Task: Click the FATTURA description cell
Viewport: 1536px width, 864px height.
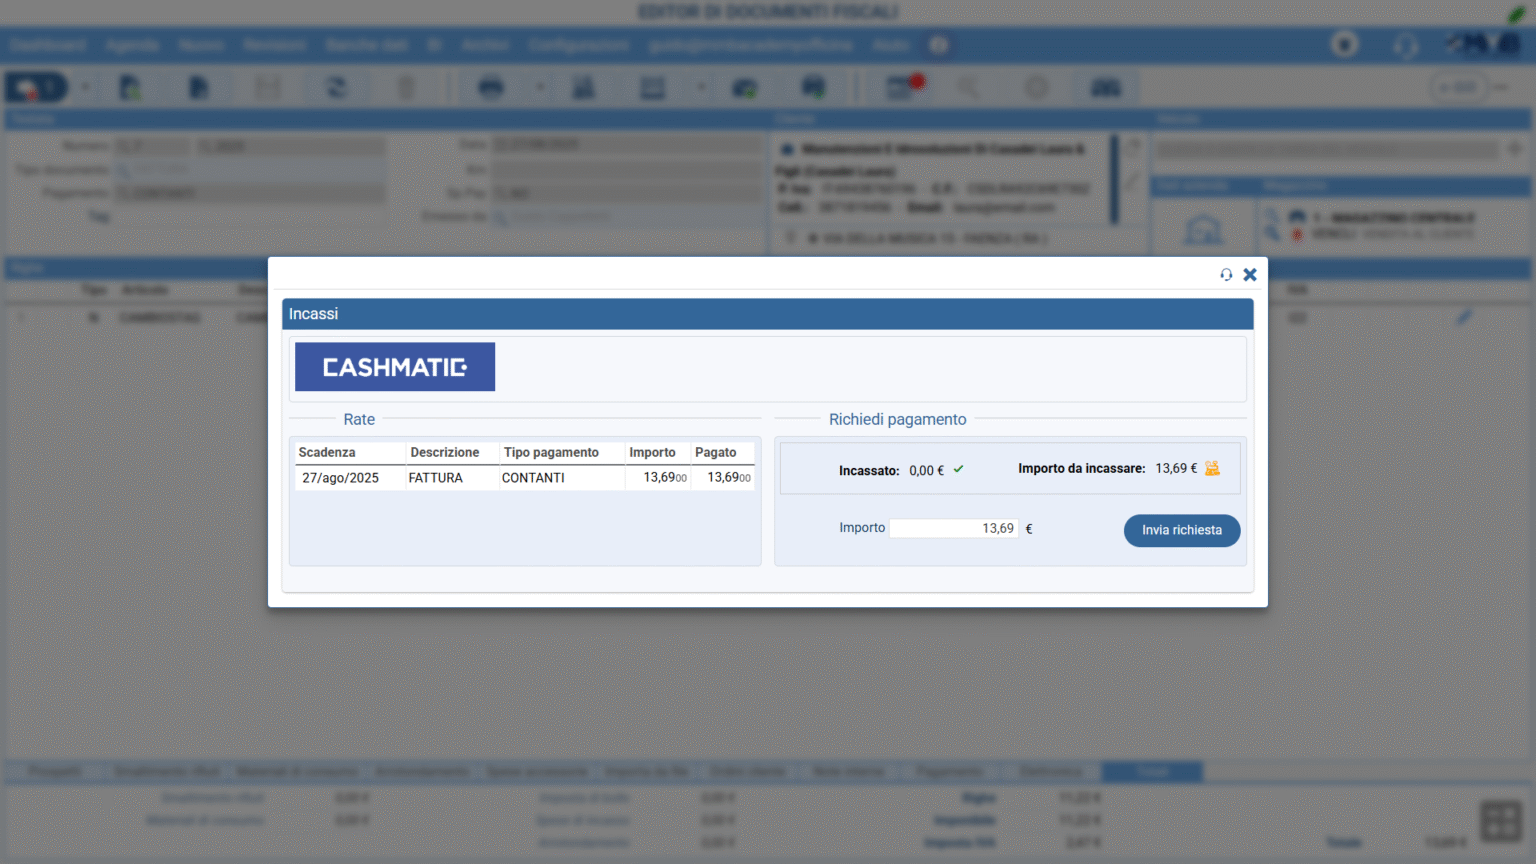Action: tap(435, 478)
